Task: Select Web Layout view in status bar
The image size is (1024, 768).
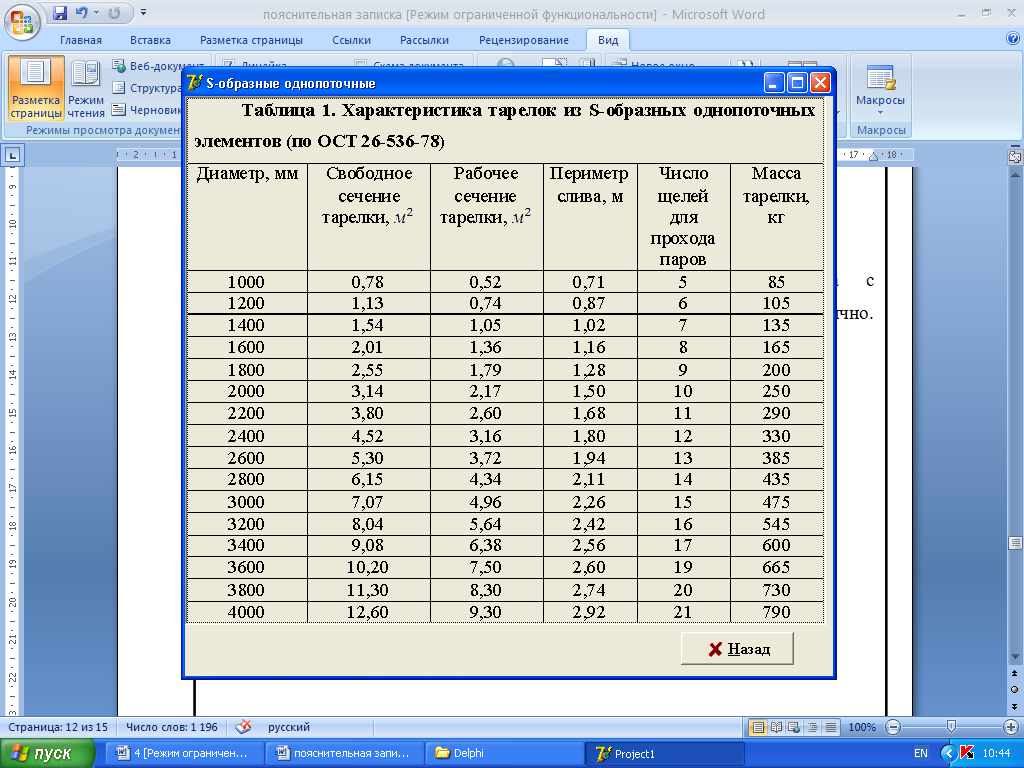Action: 794,727
